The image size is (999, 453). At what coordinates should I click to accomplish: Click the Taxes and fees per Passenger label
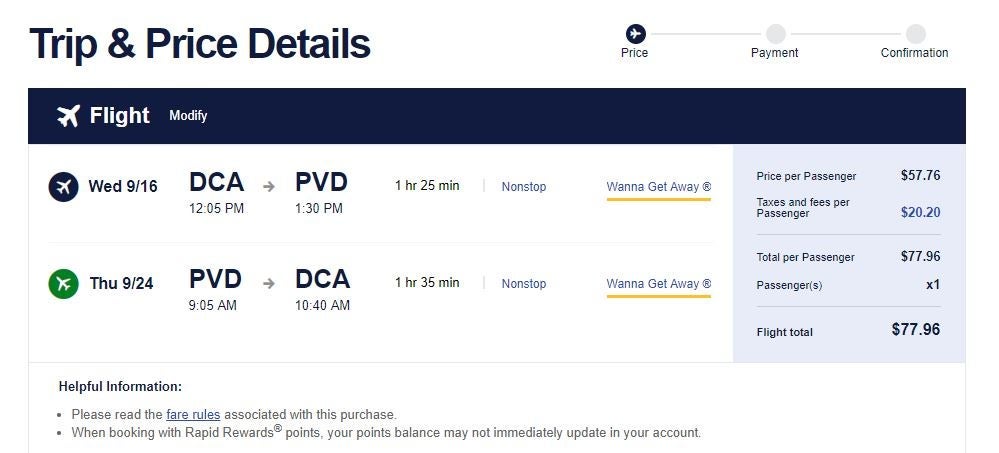[803, 208]
